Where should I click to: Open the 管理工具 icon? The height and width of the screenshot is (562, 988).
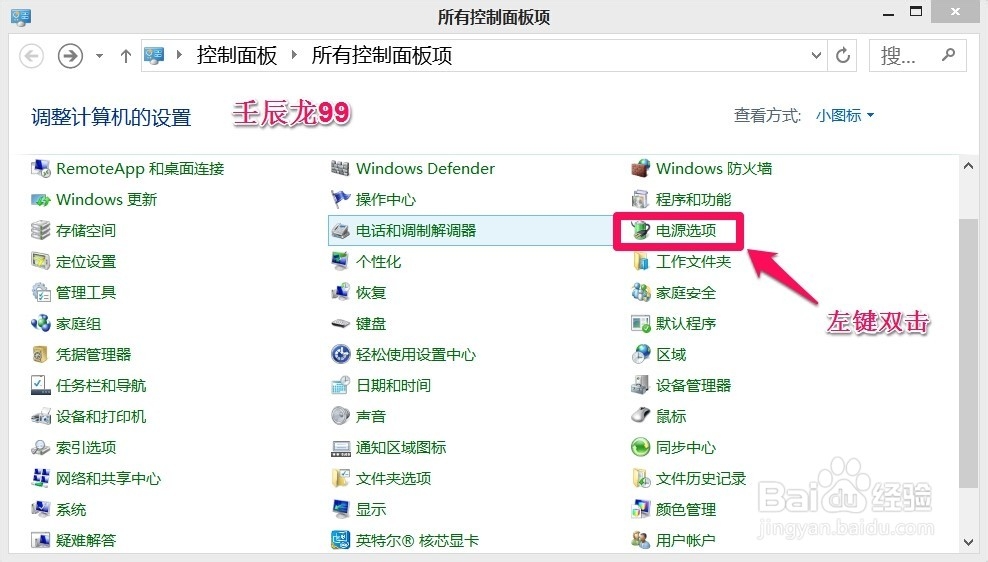41,292
